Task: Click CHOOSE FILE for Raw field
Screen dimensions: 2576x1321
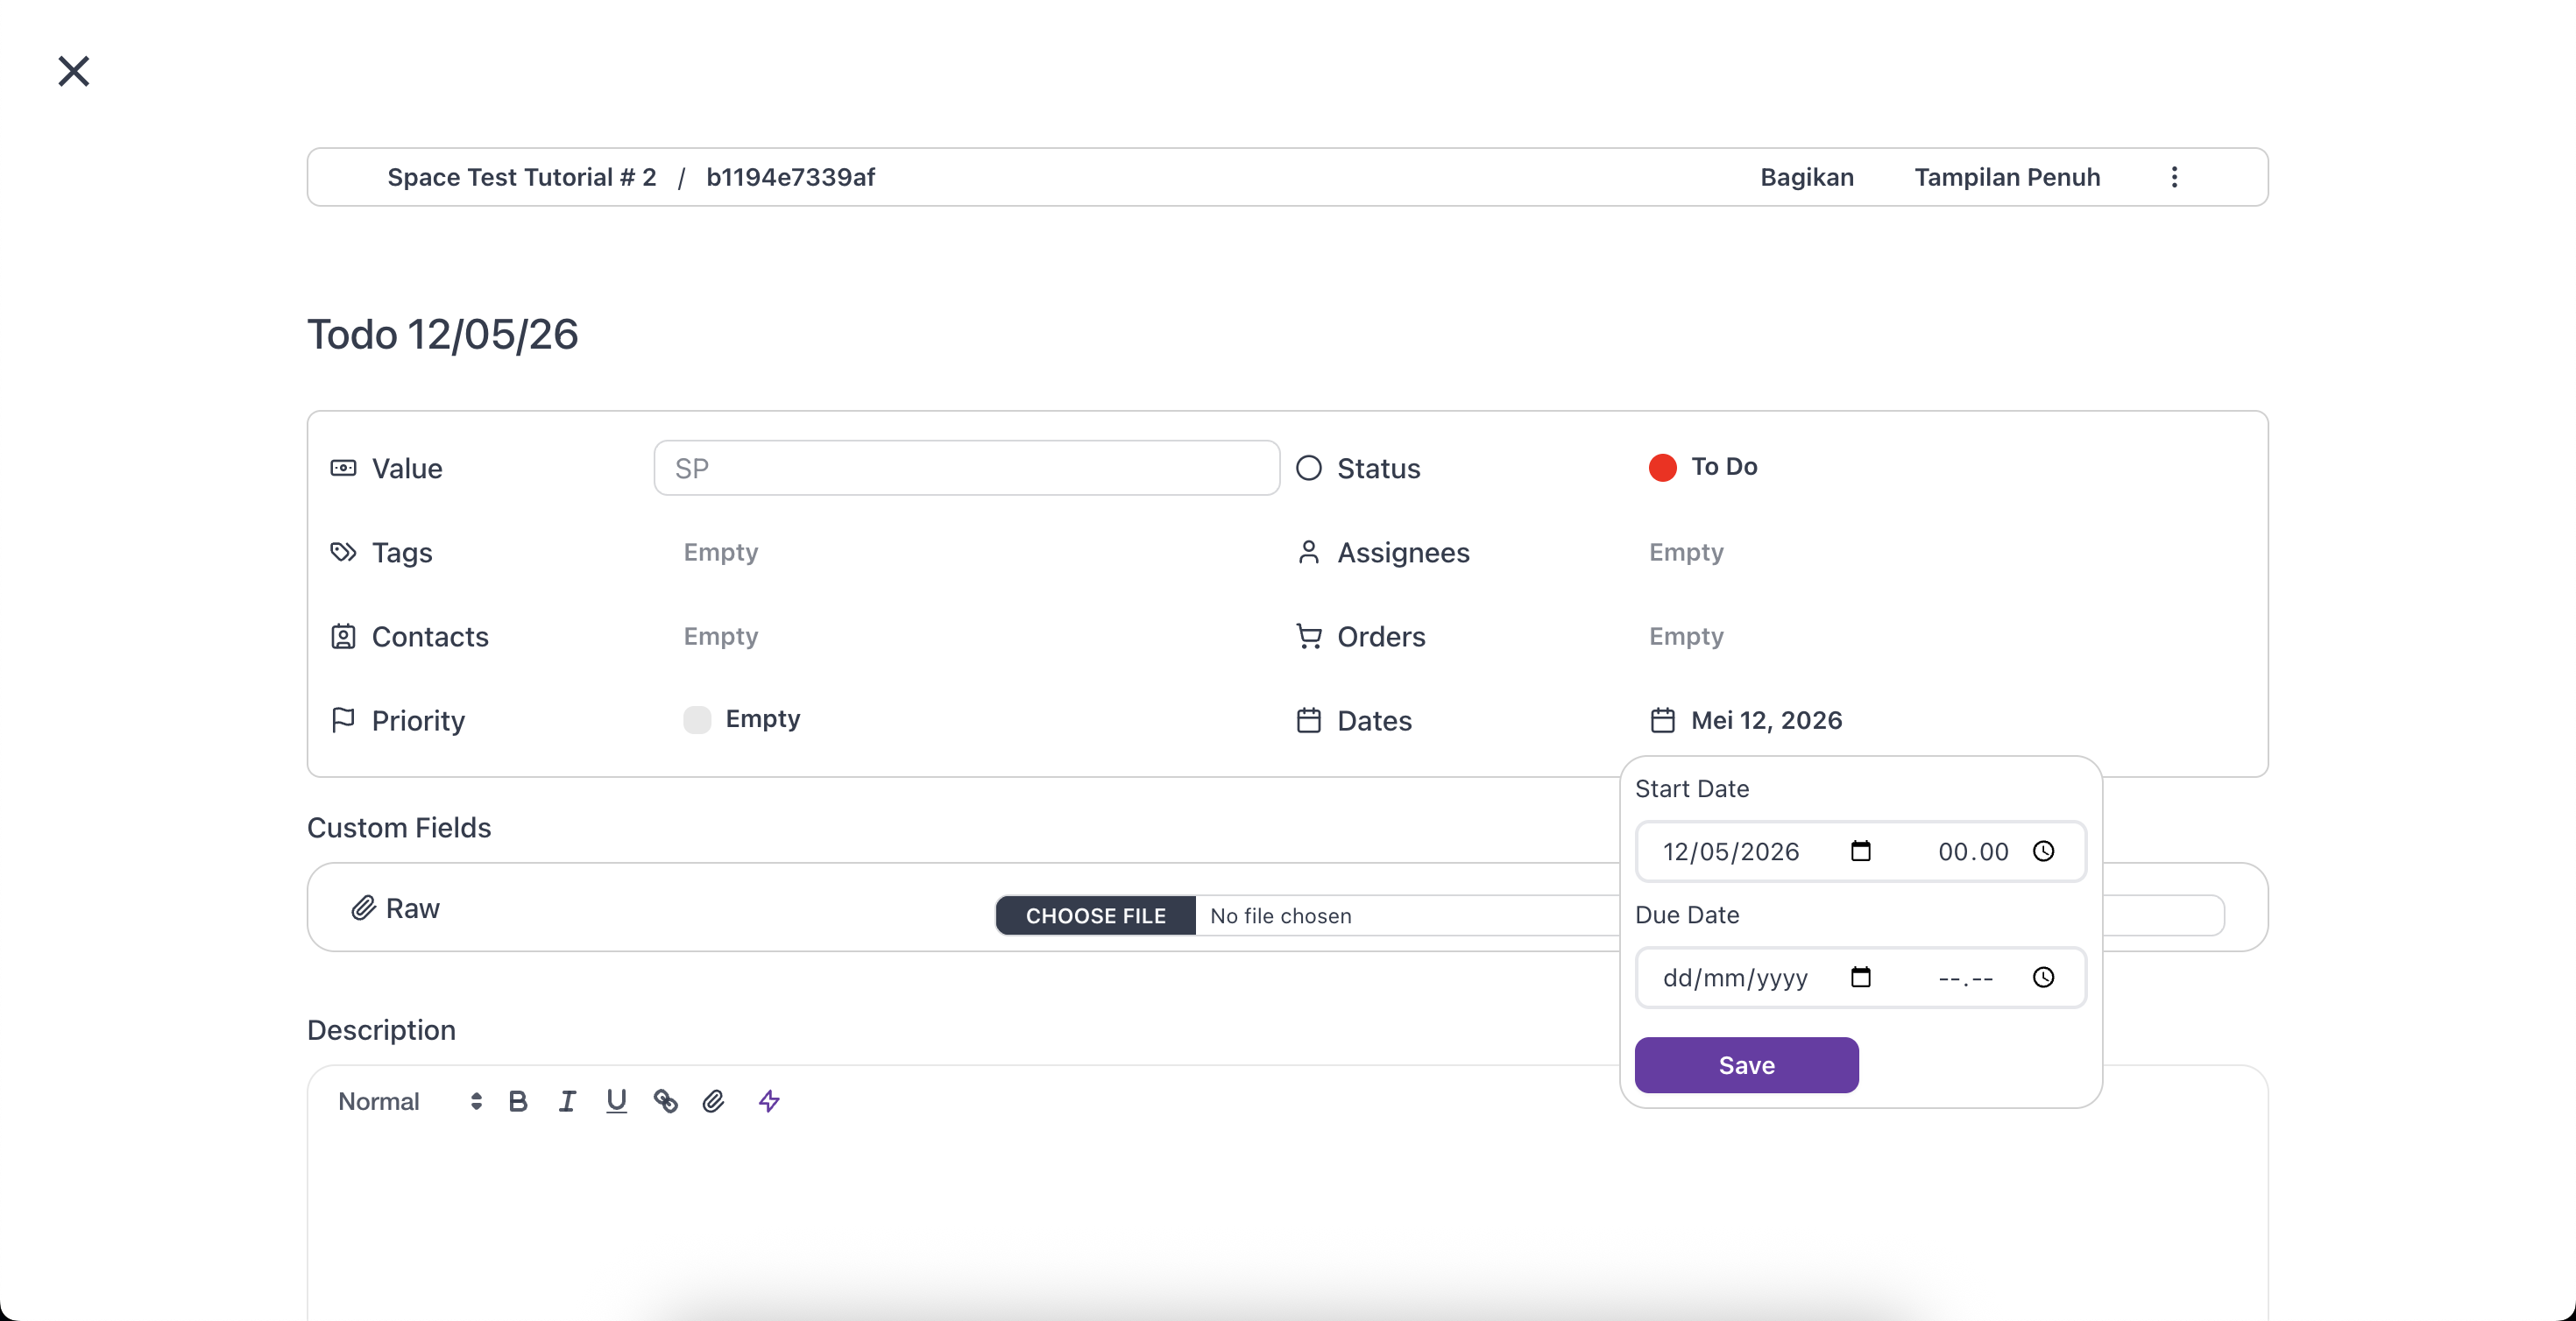Action: tap(1095, 915)
